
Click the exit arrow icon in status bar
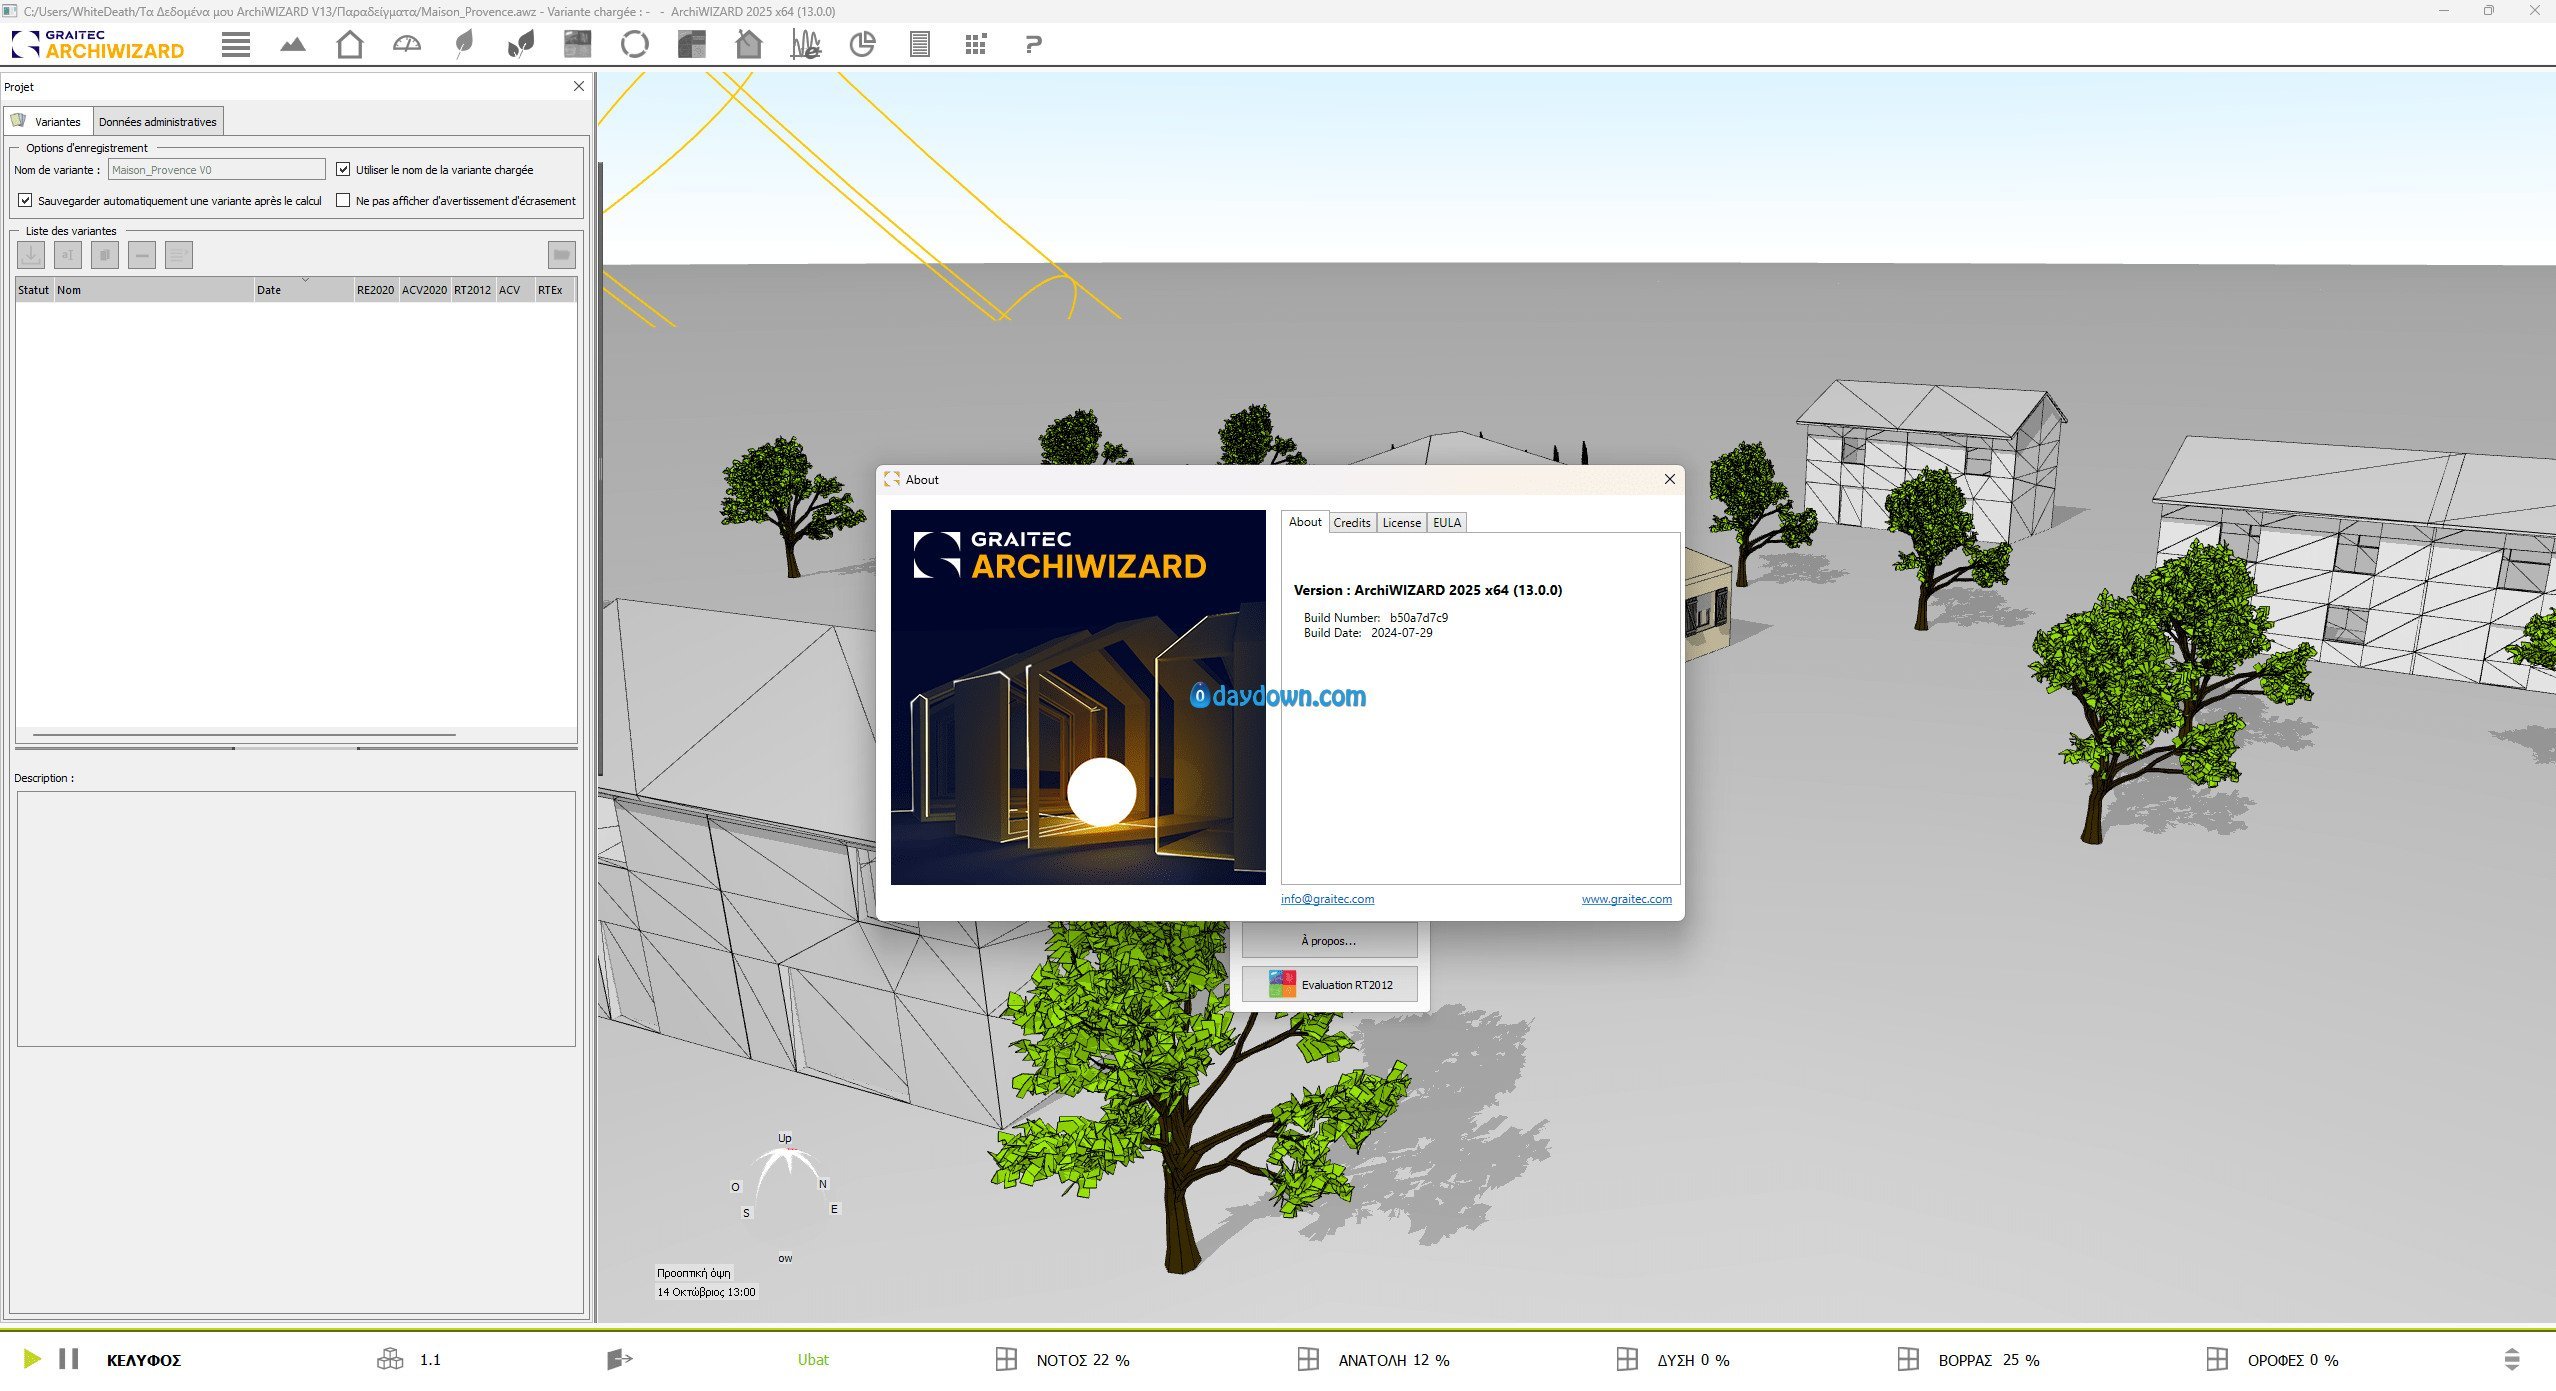(620, 1359)
